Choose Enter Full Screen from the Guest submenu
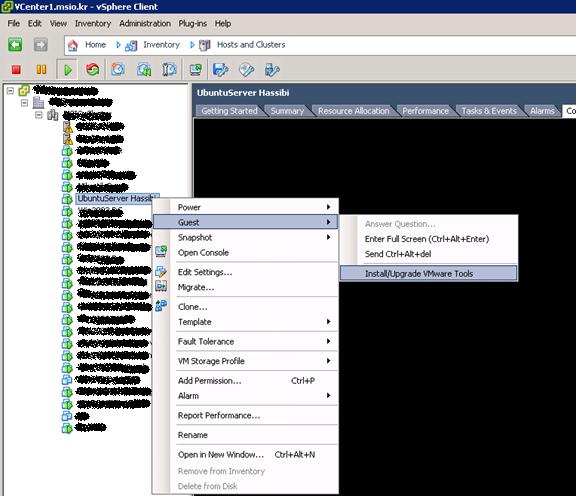This screenshot has width=578, height=498. click(428, 239)
